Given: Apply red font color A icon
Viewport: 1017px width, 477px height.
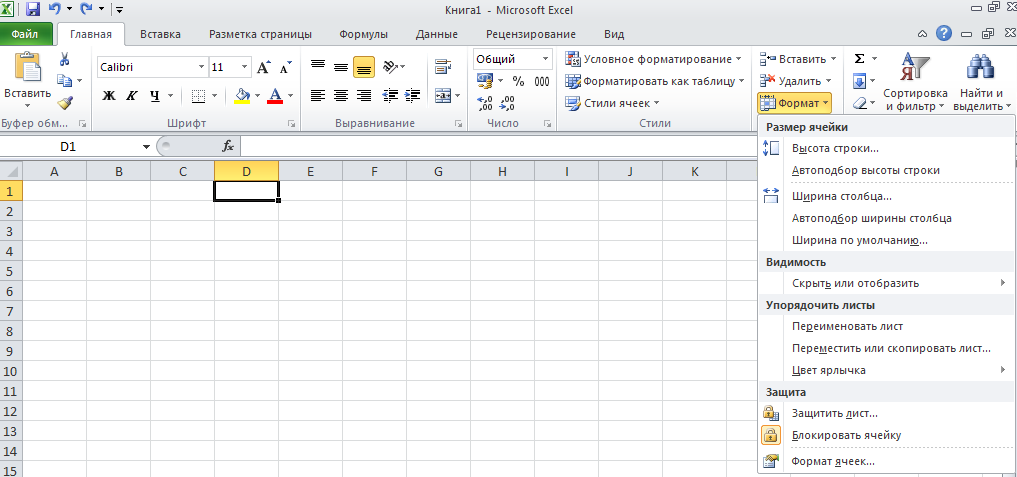Looking at the screenshot, I should tap(275, 96).
